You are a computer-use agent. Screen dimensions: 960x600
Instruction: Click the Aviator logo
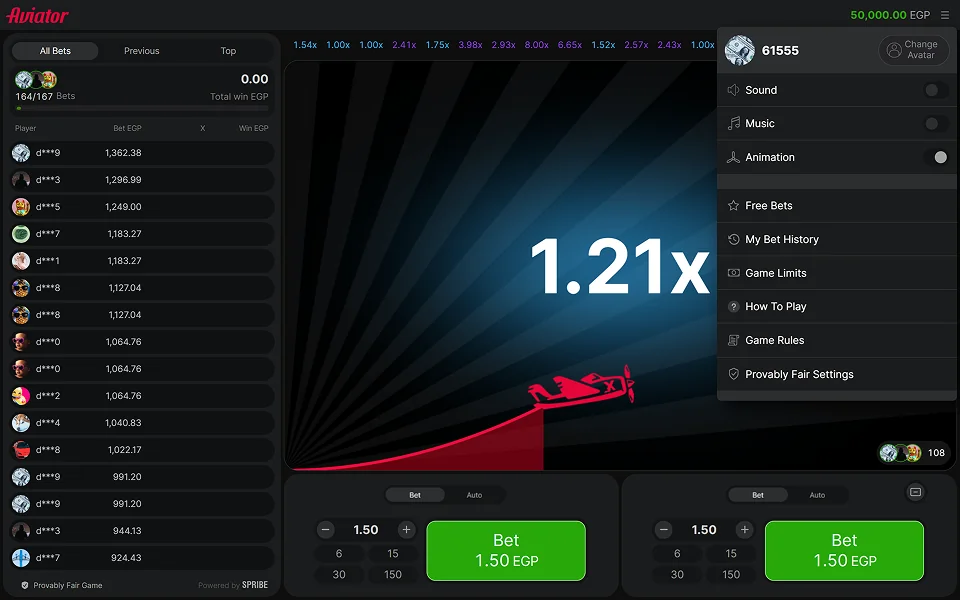pyautogui.click(x=37, y=15)
